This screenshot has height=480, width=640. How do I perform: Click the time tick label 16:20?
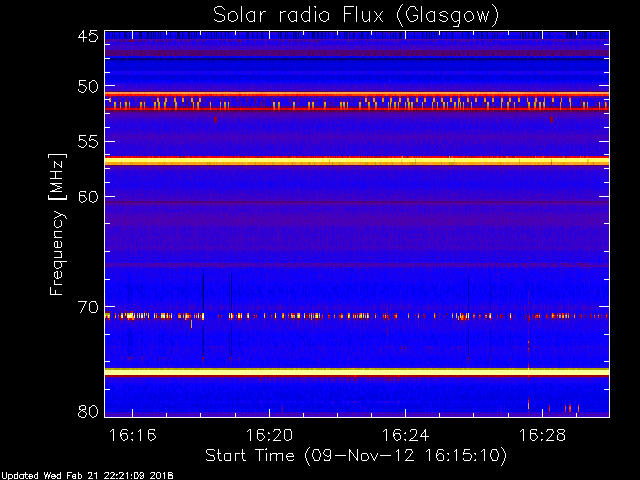[269, 435]
